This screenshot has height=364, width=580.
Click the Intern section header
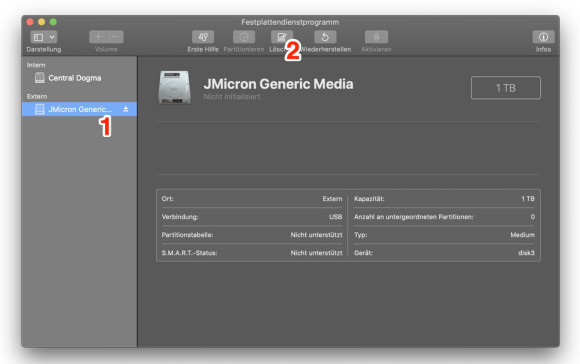36,65
